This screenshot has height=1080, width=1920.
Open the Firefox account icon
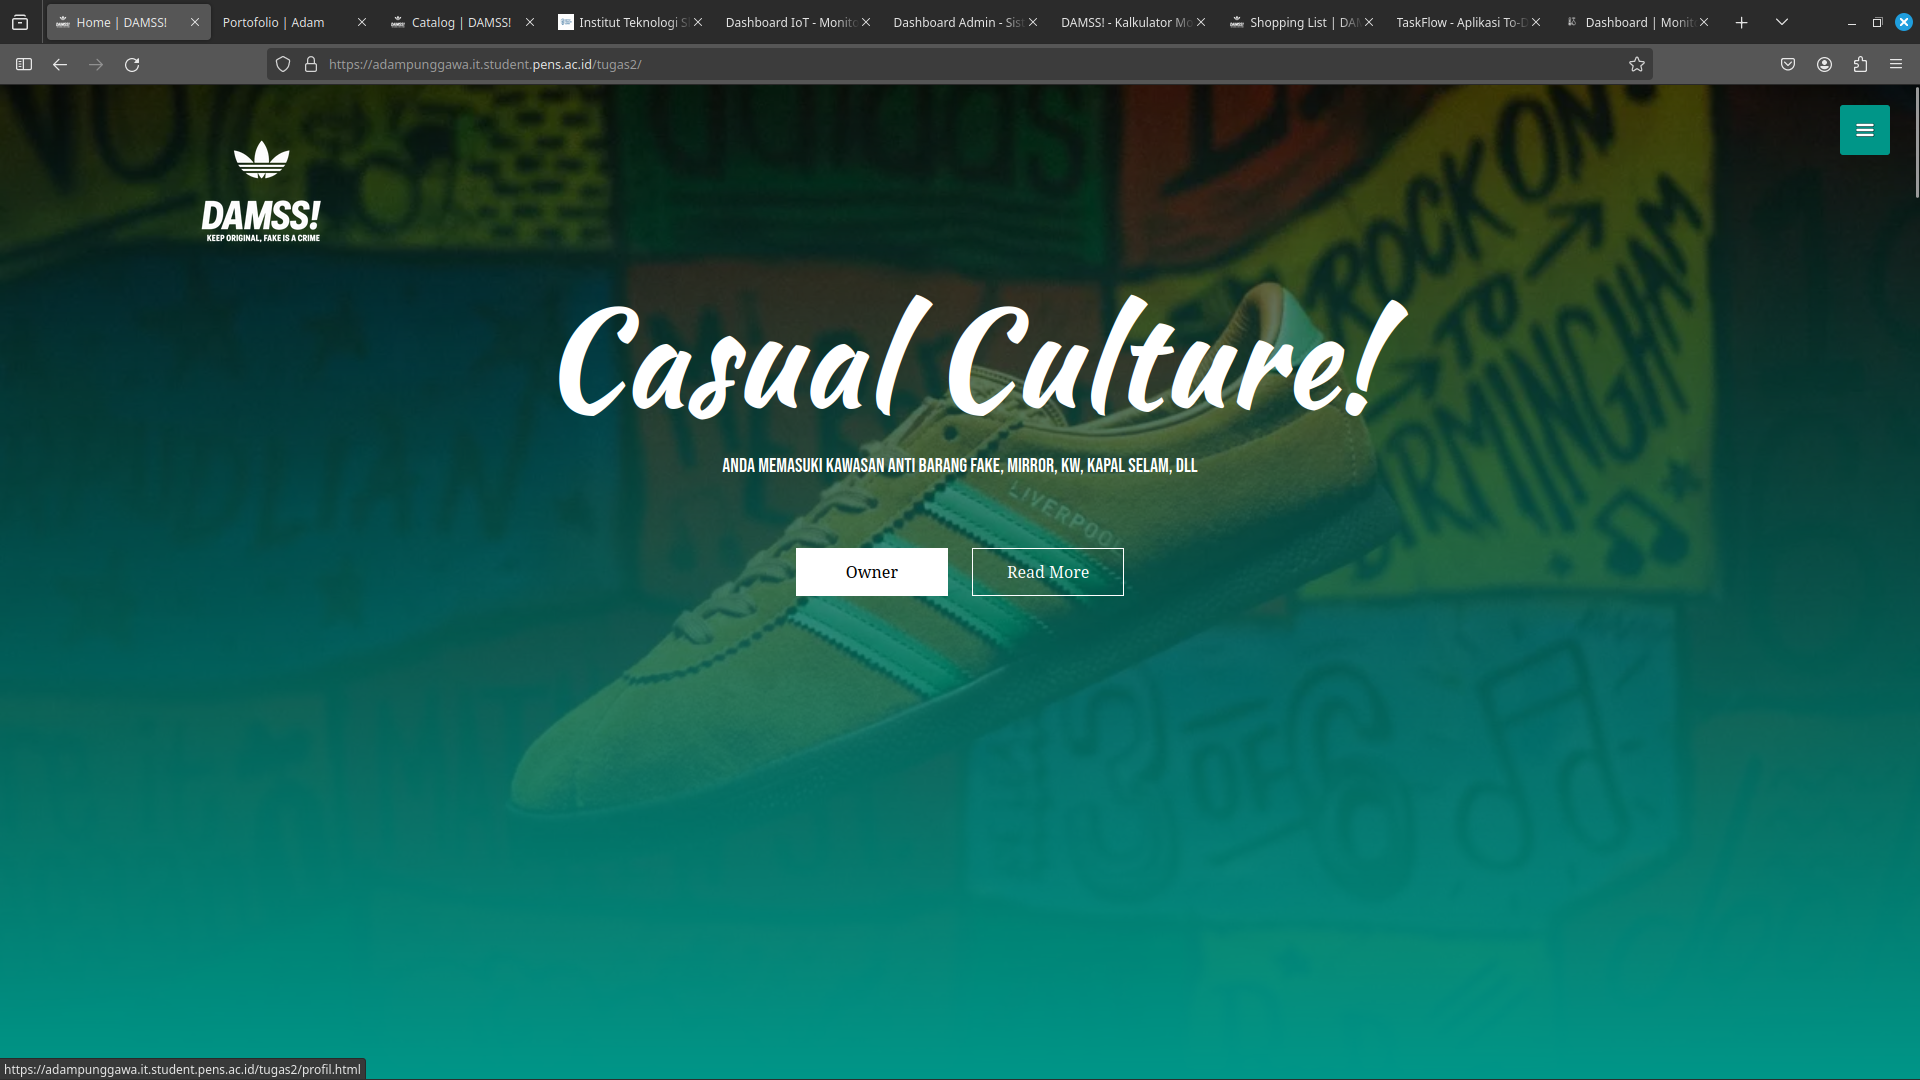coord(1824,64)
